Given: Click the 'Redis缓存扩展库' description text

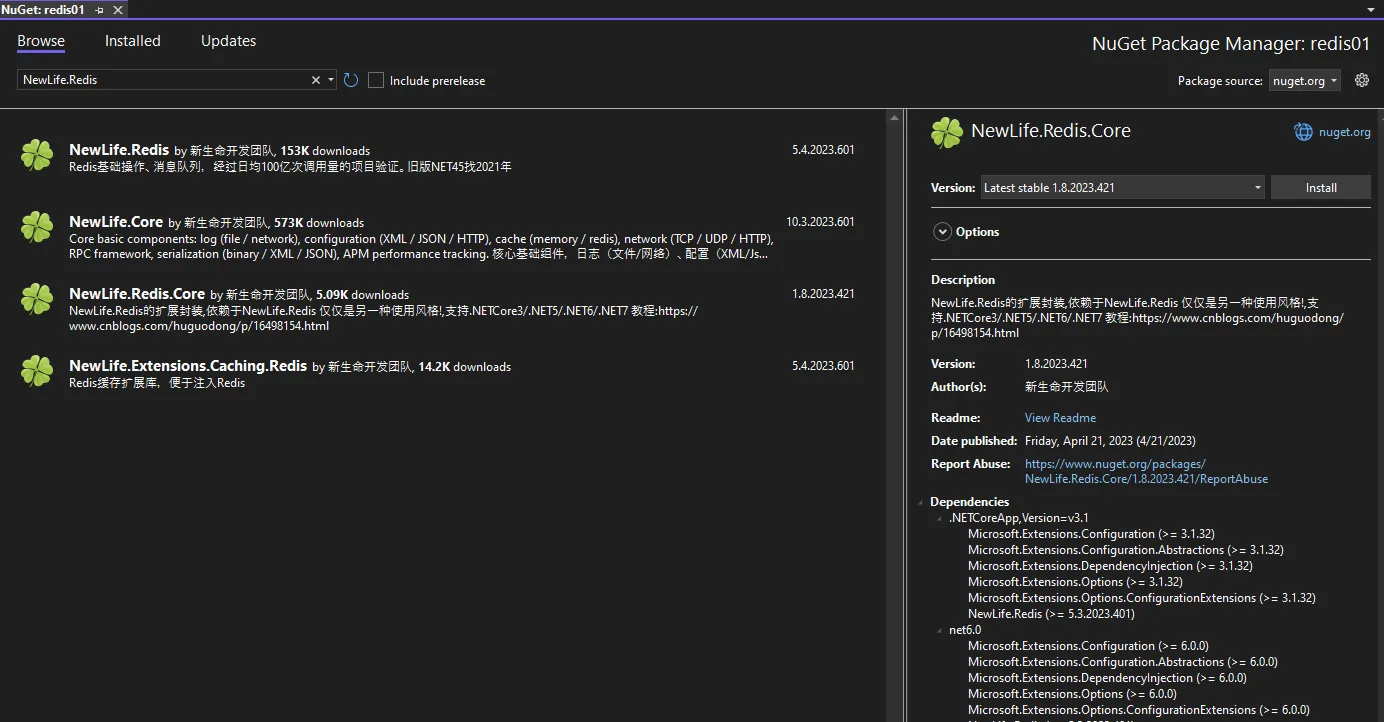Looking at the screenshot, I should (x=157, y=383).
